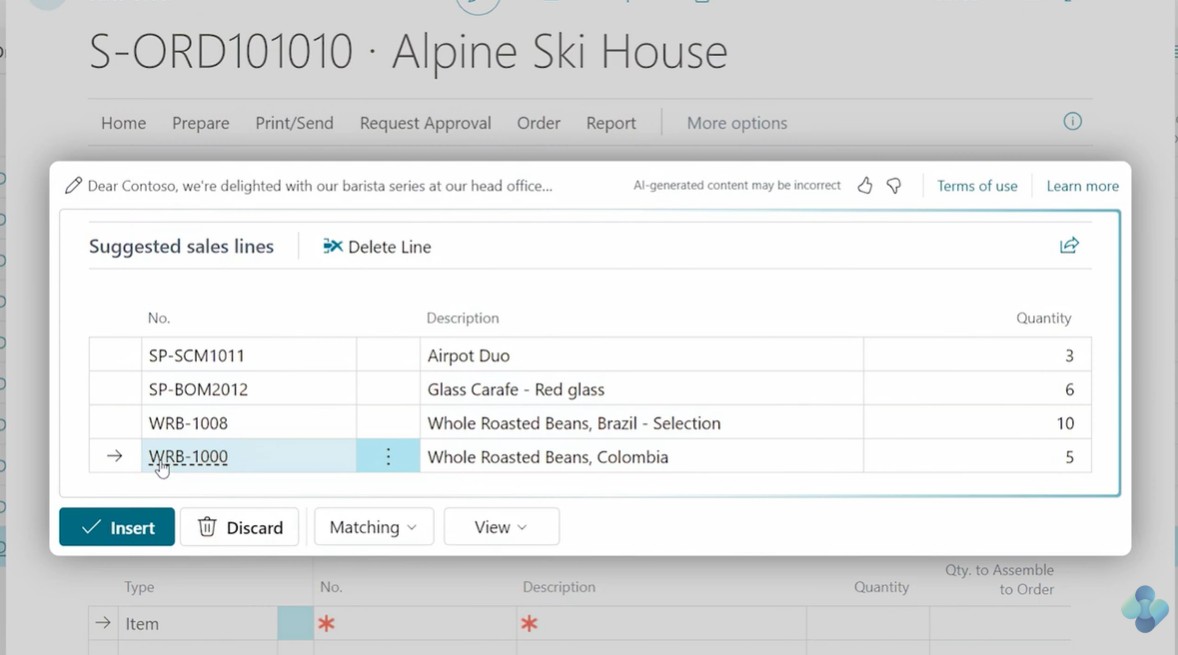The image size is (1178, 655).
Task: Give thumbs down to the AI-generated content
Action: pos(894,185)
